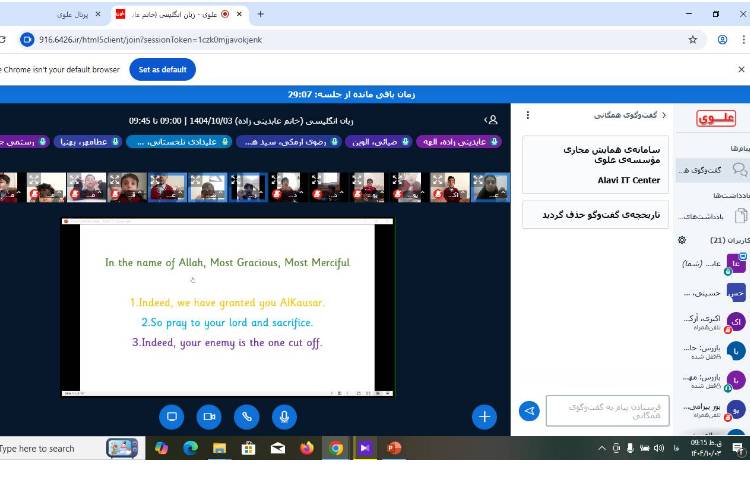The width and height of the screenshot is (750, 480).
Task: Toggle the users list panel icon
Action: [491, 120]
